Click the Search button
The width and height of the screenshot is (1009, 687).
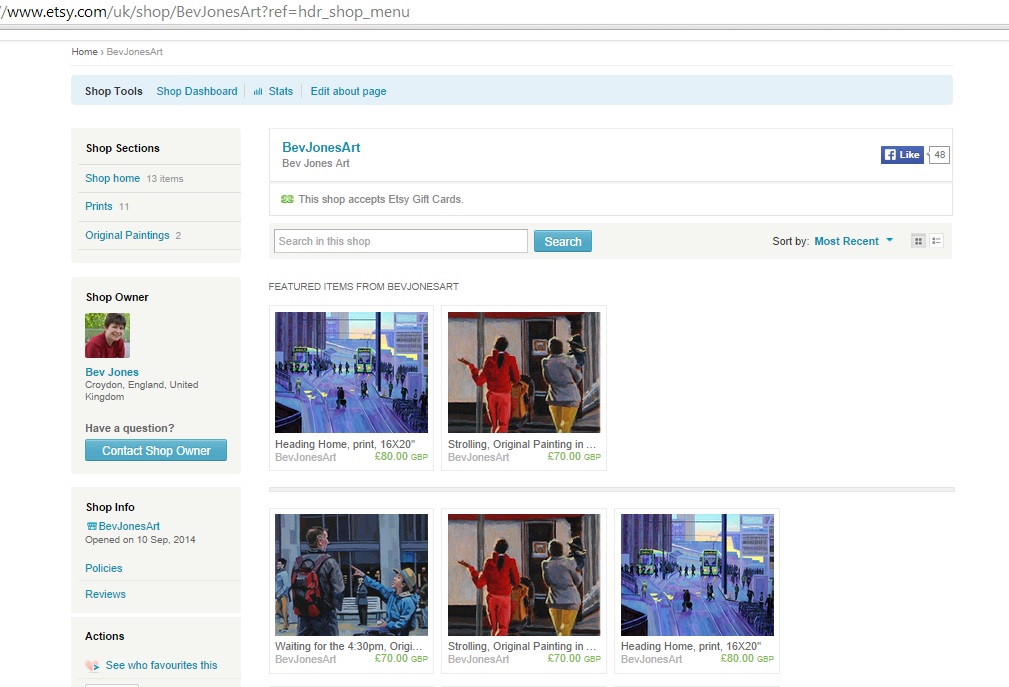562,241
